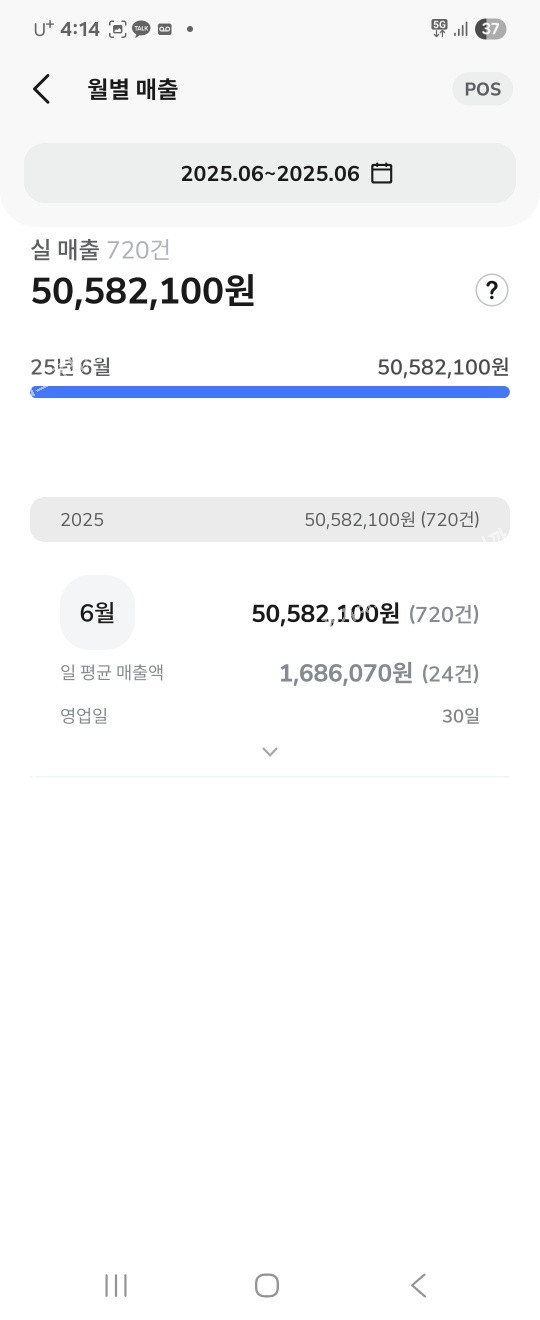Tap the 5G signal indicator
This screenshot has height=1320, width=540.
[x=440, y=29]
